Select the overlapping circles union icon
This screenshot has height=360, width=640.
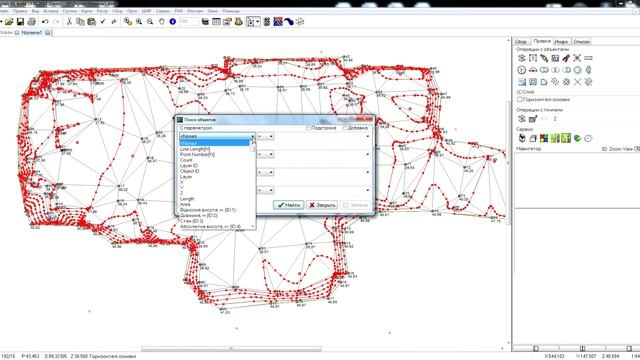tap(544, 70)
